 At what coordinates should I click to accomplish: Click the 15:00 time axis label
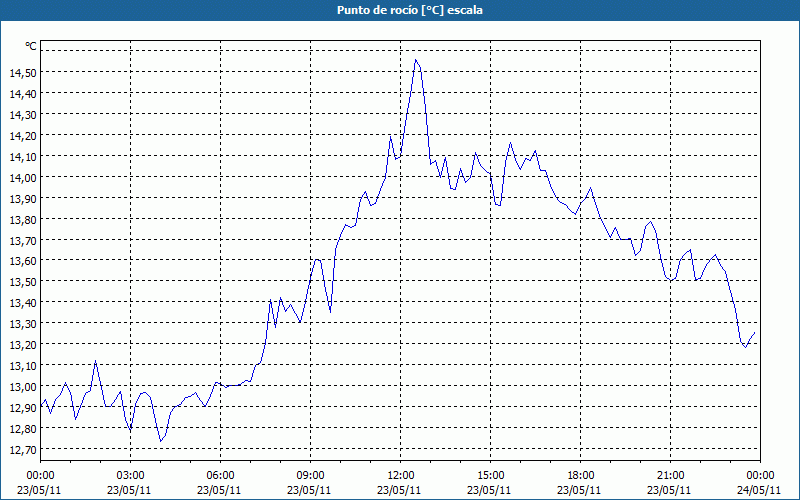490,476
